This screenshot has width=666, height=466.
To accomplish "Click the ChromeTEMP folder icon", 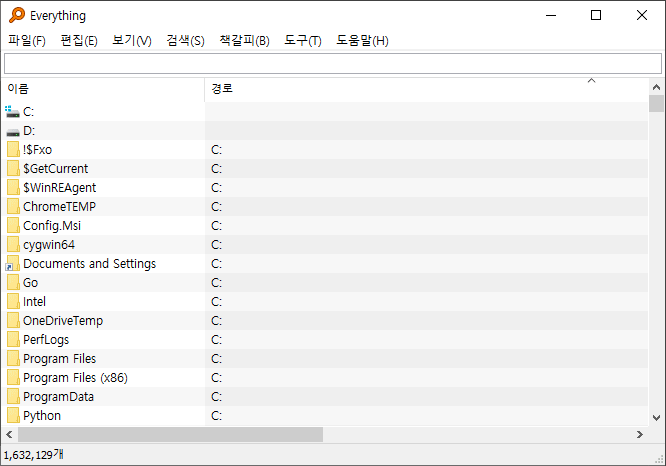I will click(13, 206).
